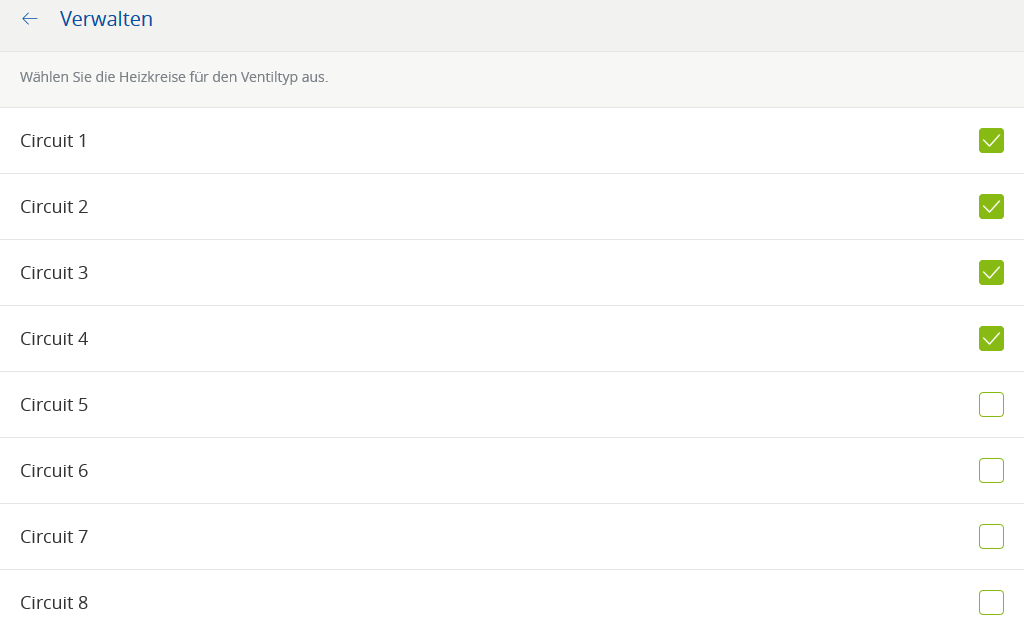Viewport: 1024px width, 634px height.
Task: Select the Circuit 2 label text
Action: pyautogui.click(x=54, y=207)
